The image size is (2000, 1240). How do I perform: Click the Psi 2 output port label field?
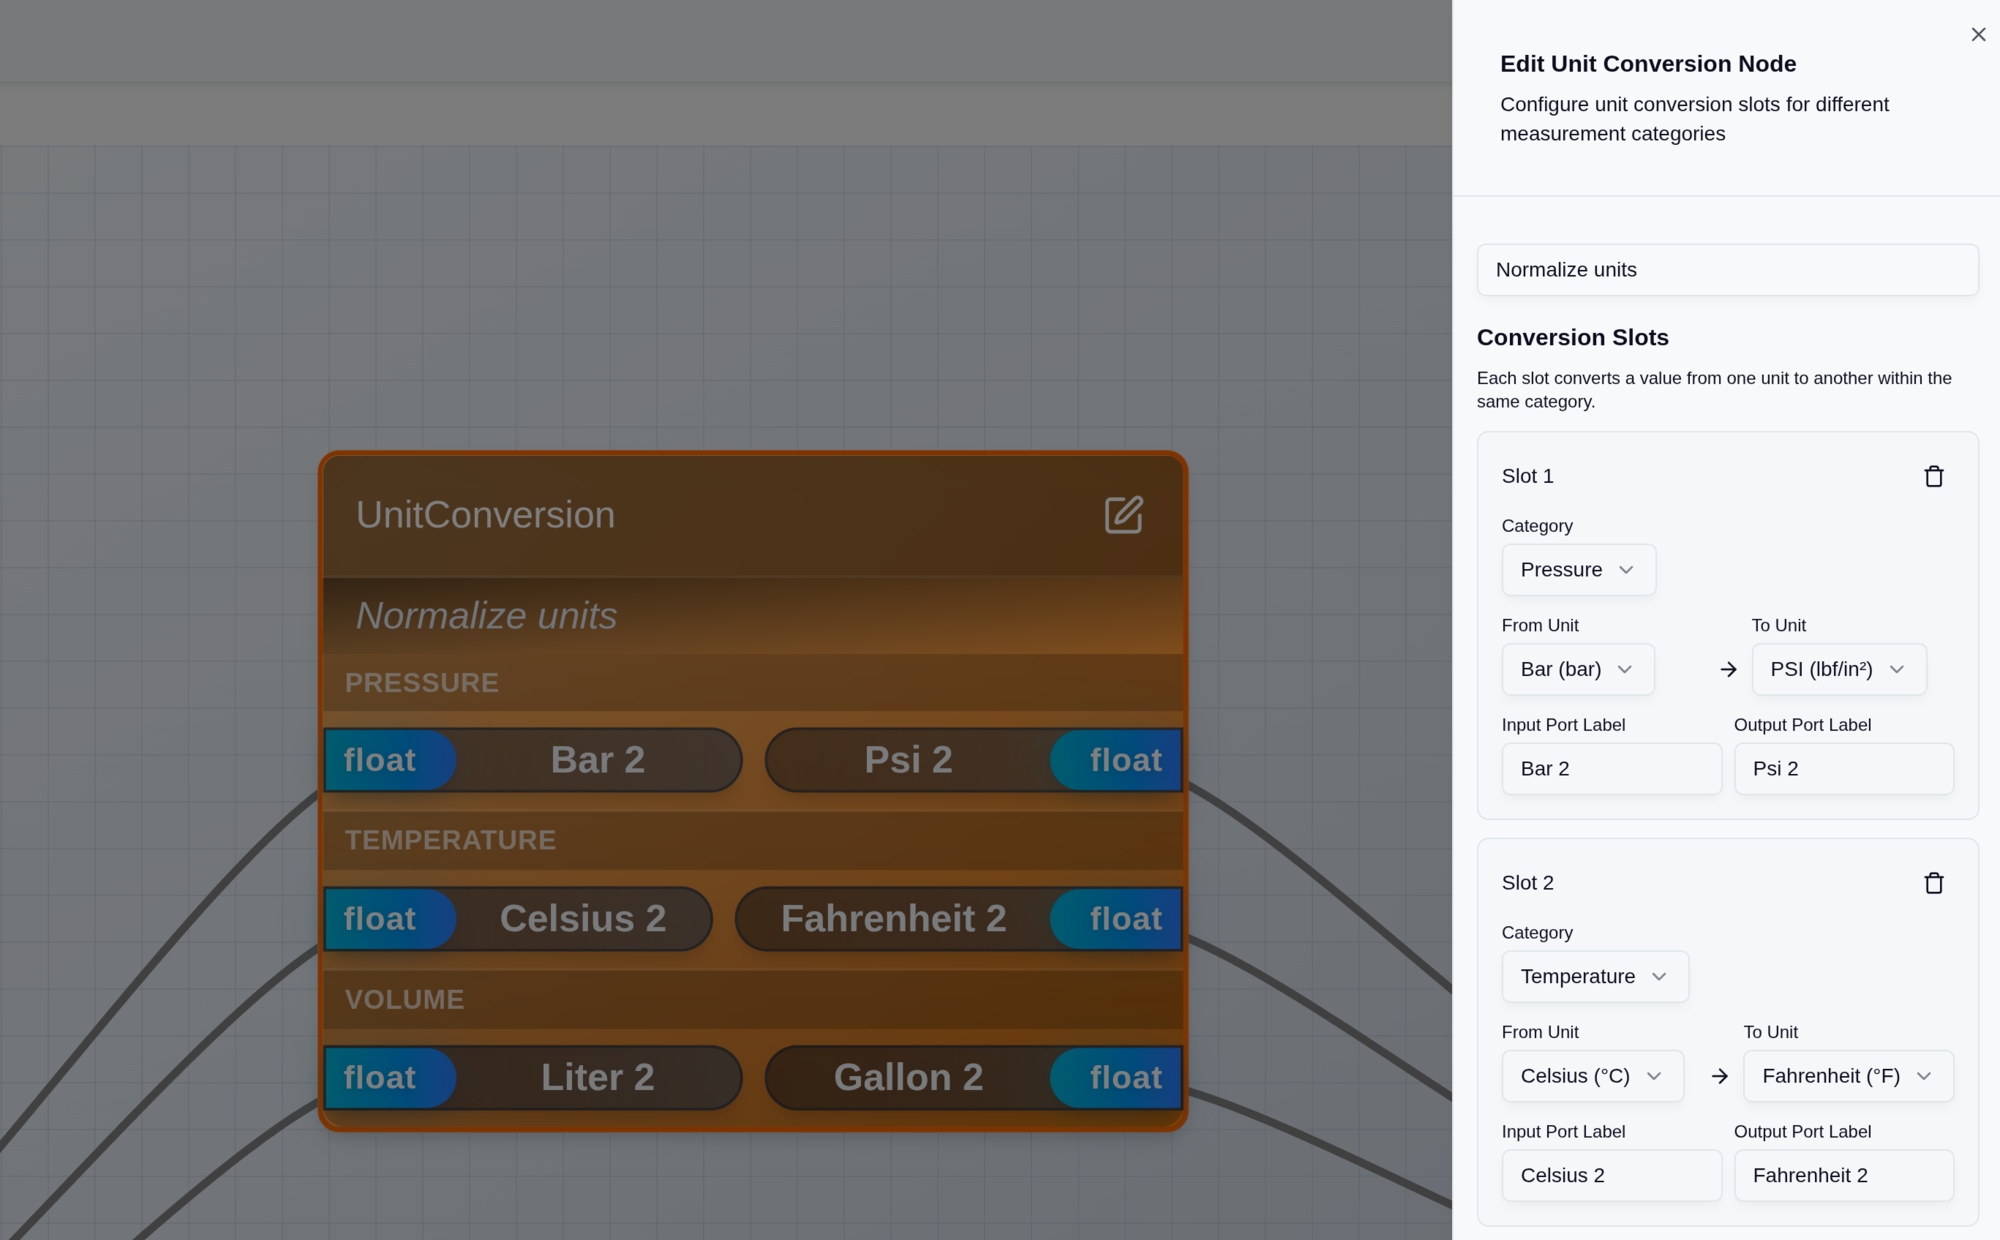click(x=1843, y=769)
